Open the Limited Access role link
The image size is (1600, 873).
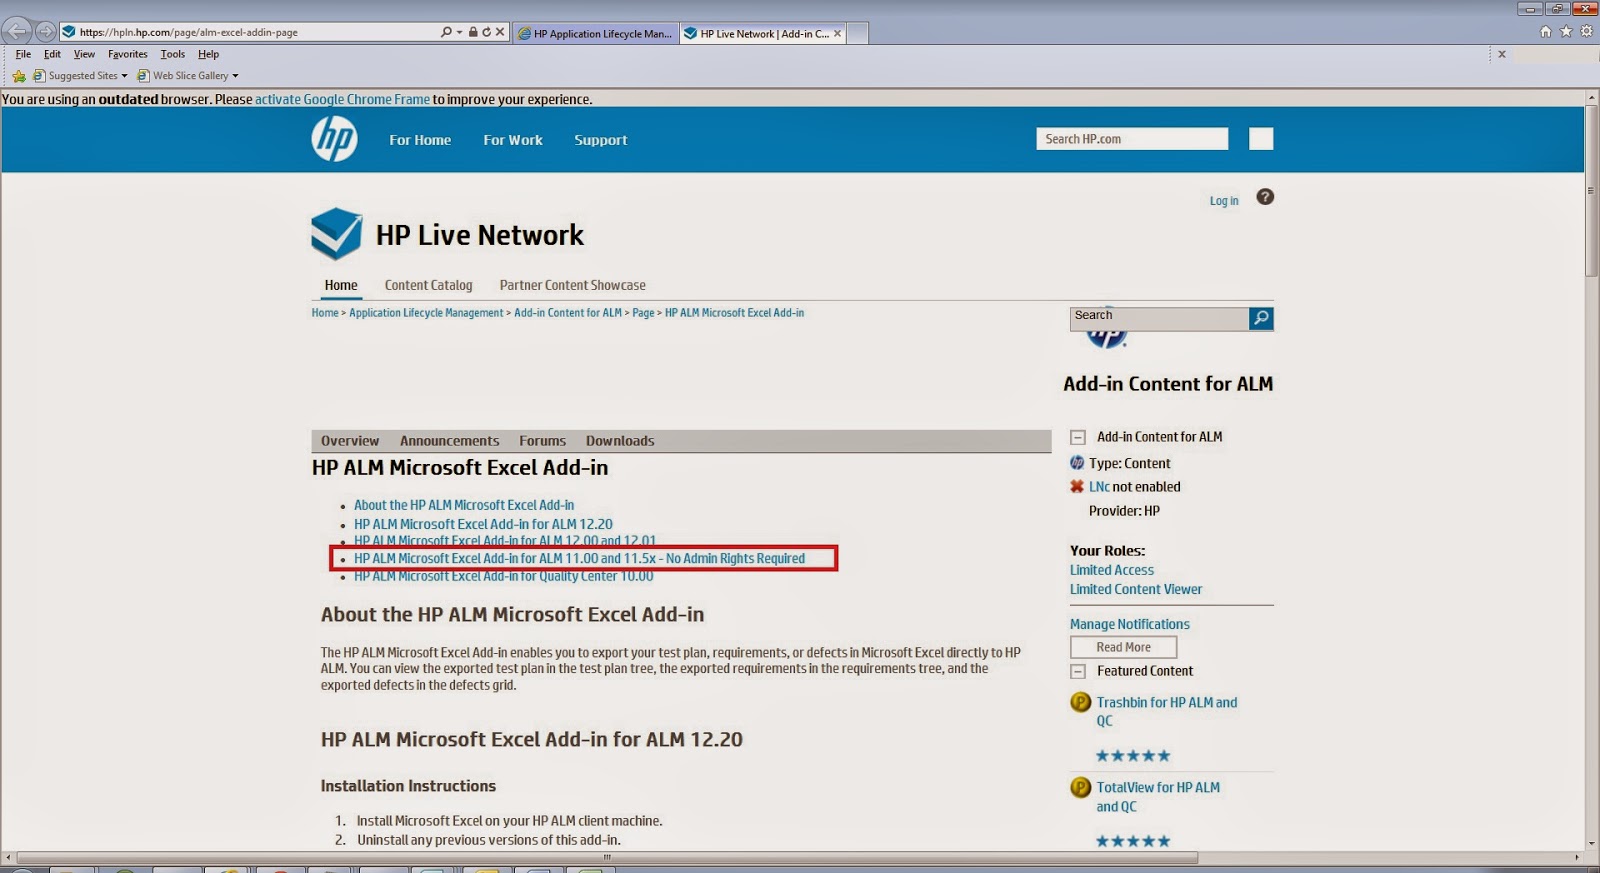tap(1112, 570)
